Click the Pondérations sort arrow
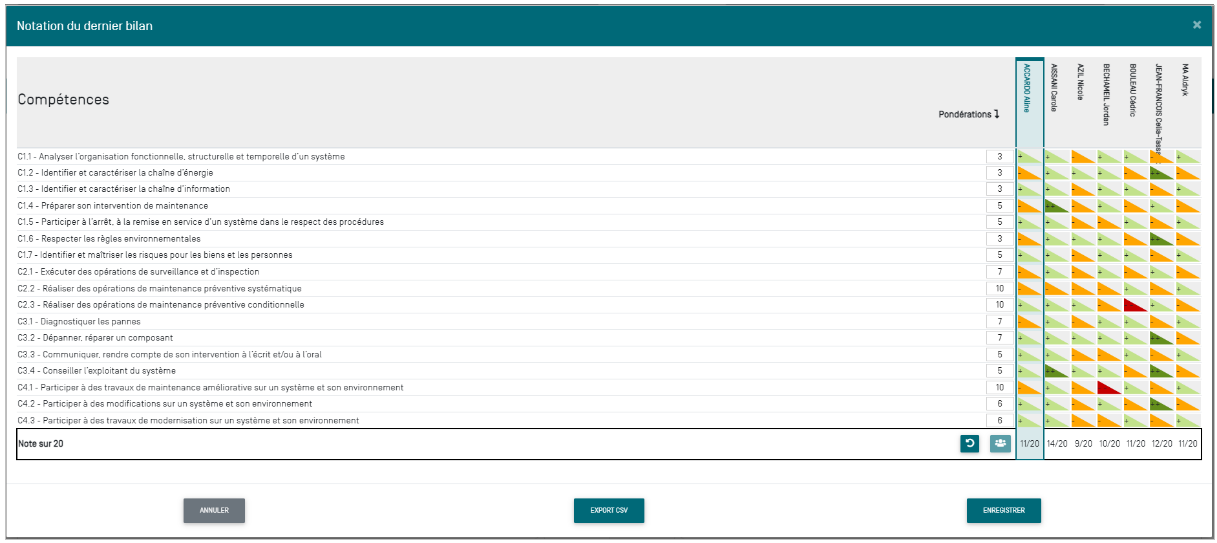The height and width of the screenshot is (543, 1217). 996,114
